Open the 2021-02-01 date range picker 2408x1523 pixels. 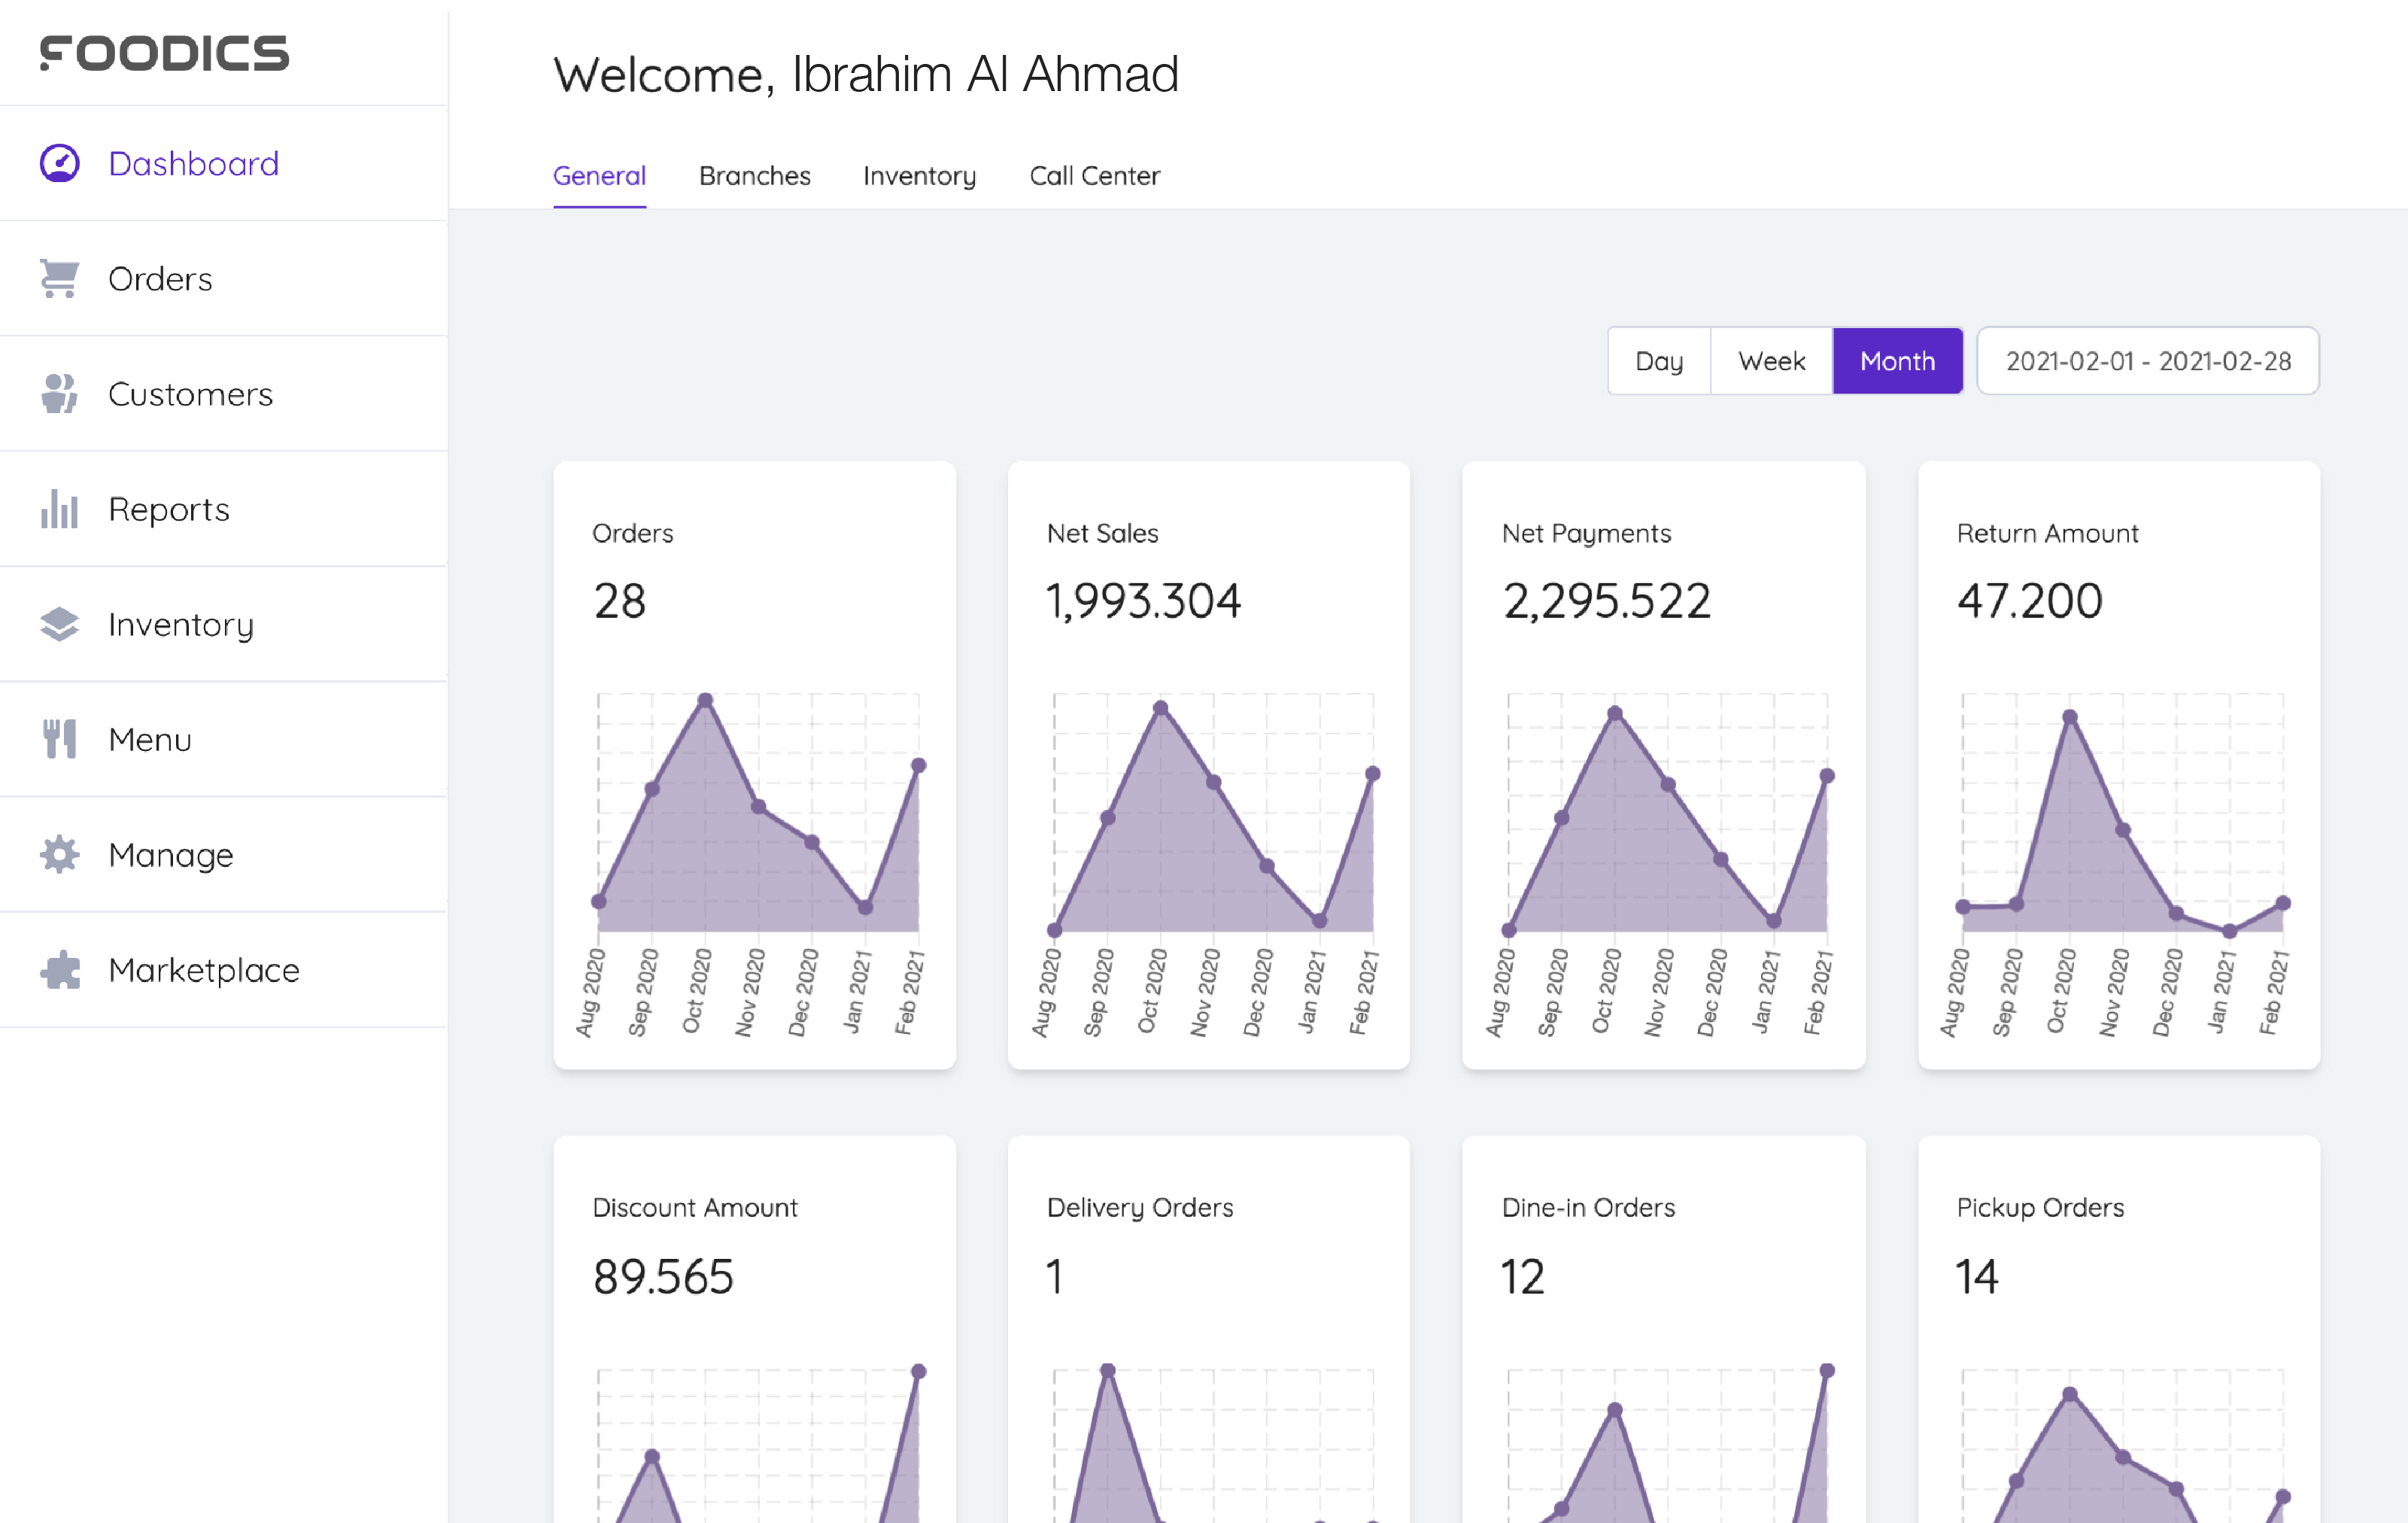click(x=2147, y=361)
